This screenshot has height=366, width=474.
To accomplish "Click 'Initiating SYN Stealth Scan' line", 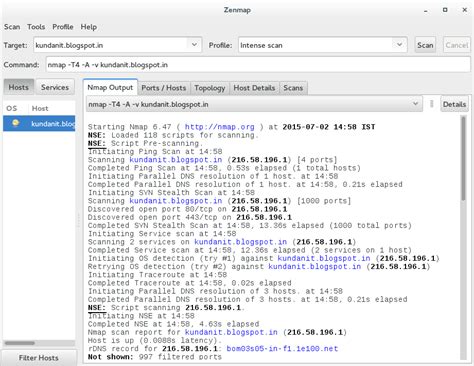I will click(x=171, y=192).
